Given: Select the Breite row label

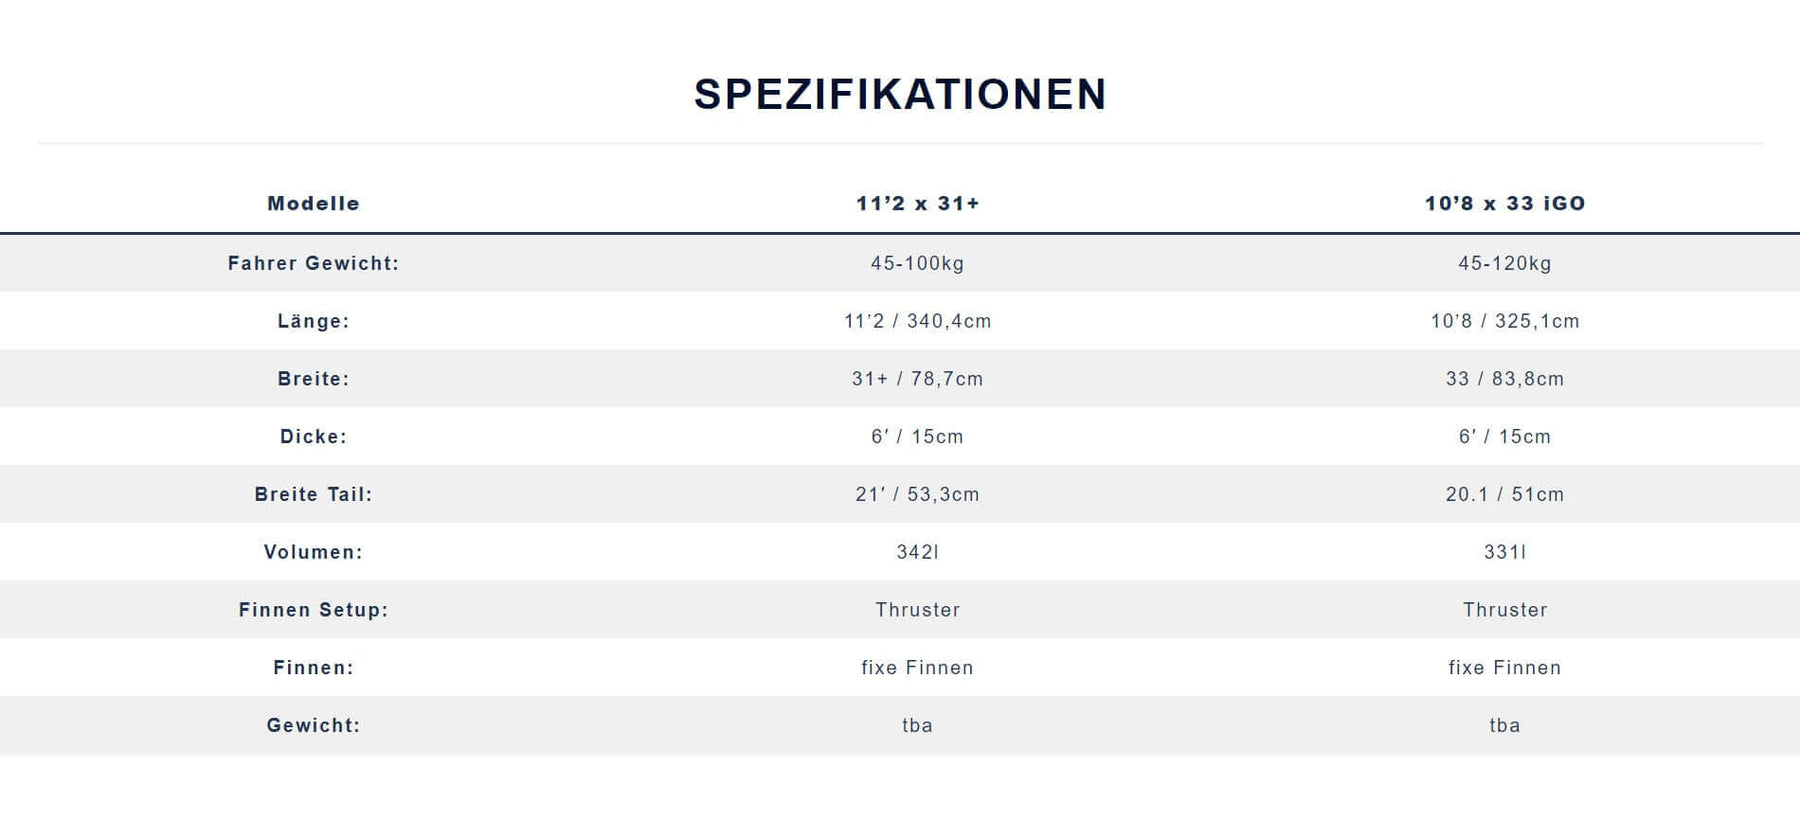Looking at the screenshot, I should [313, 379].
